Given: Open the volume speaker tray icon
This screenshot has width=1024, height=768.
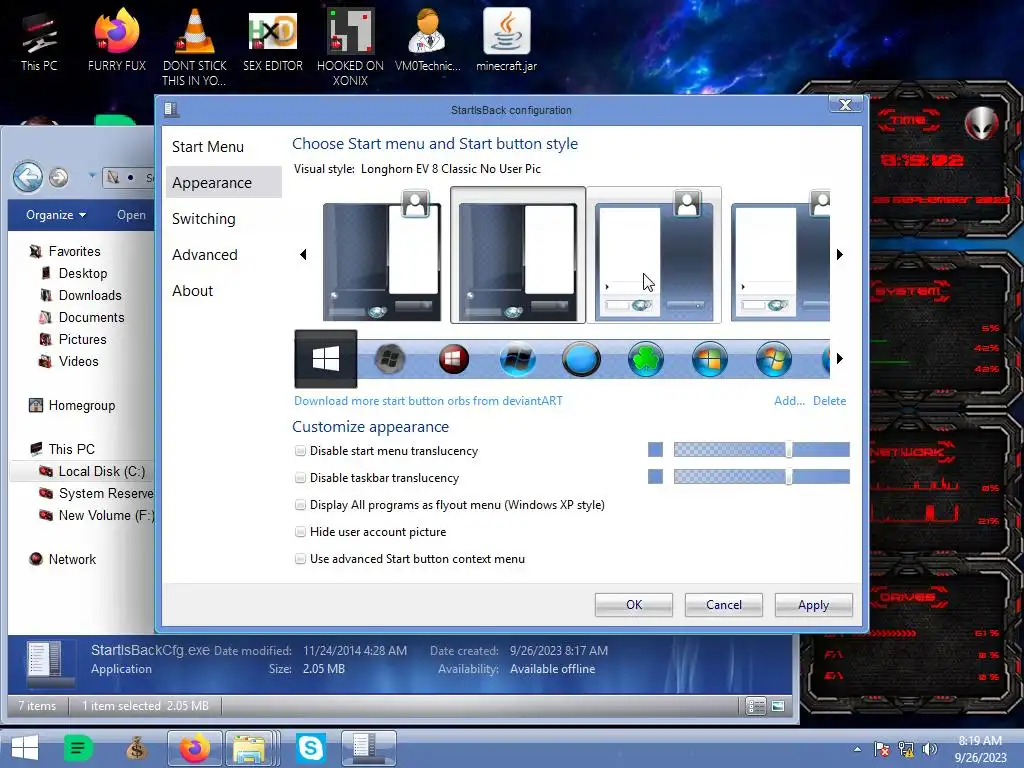Looking at the screenshot, I should coord(929,749).
